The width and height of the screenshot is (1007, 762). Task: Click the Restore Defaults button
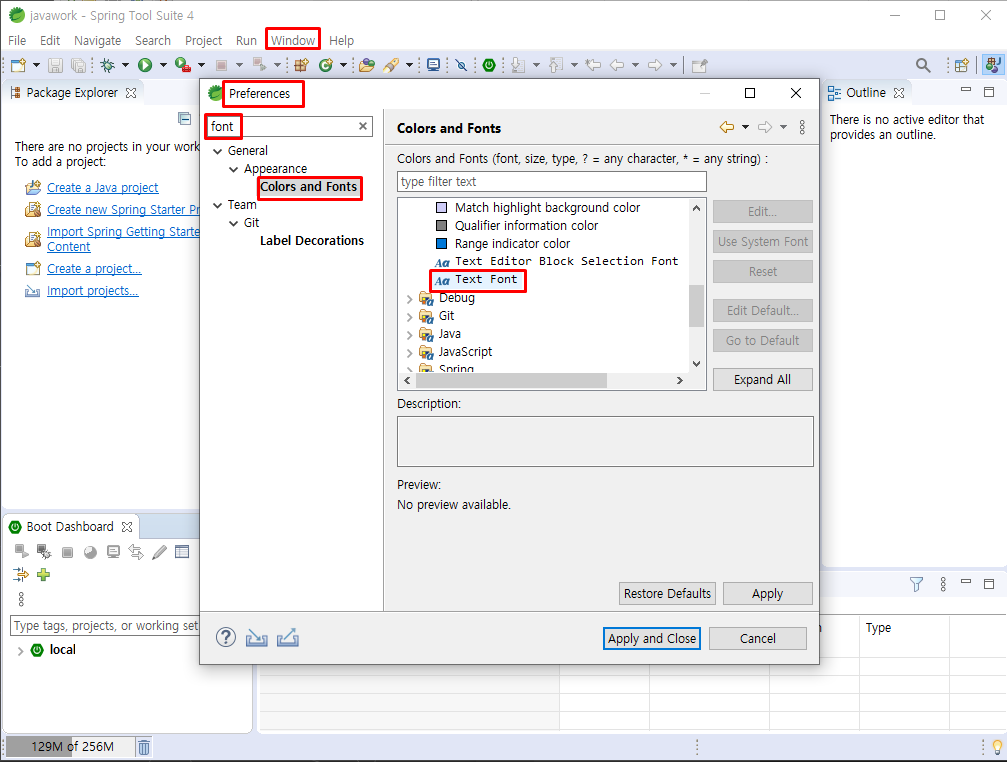667,593
